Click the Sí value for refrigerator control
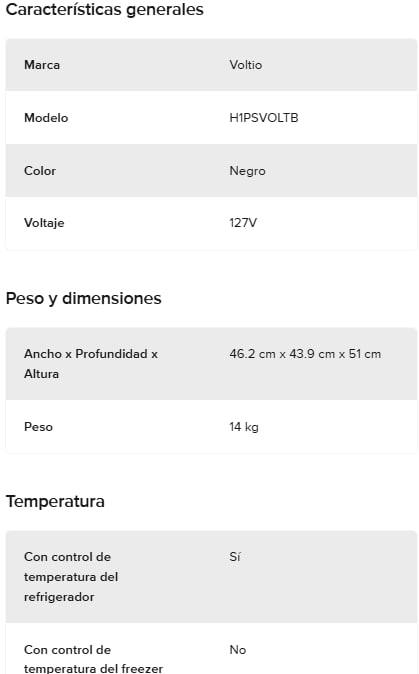Image resolution: width=419 pixels, height=674 pixels. [x=235, y=557]
